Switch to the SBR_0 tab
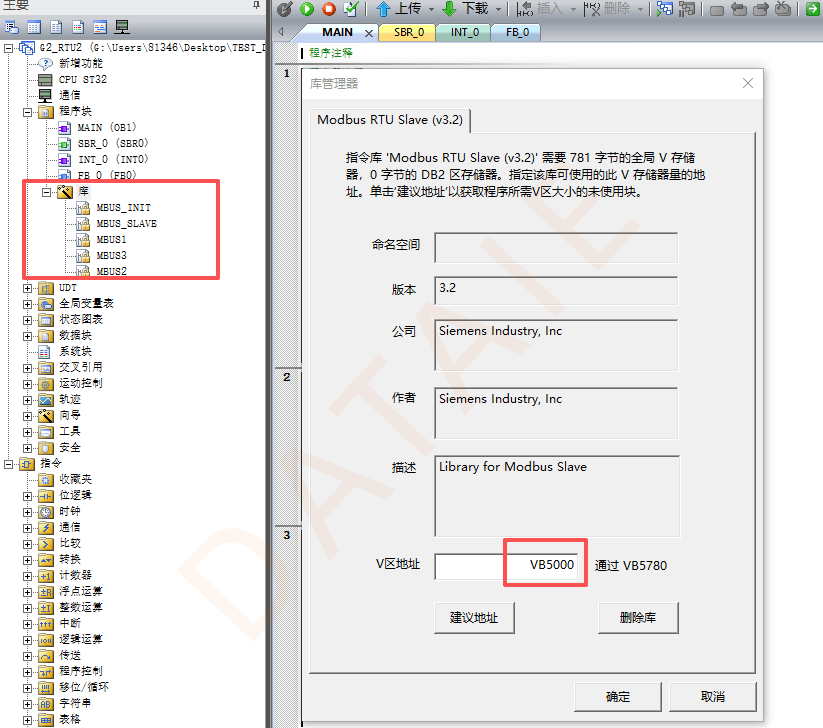Screen dimensions: 823x728 409,33
